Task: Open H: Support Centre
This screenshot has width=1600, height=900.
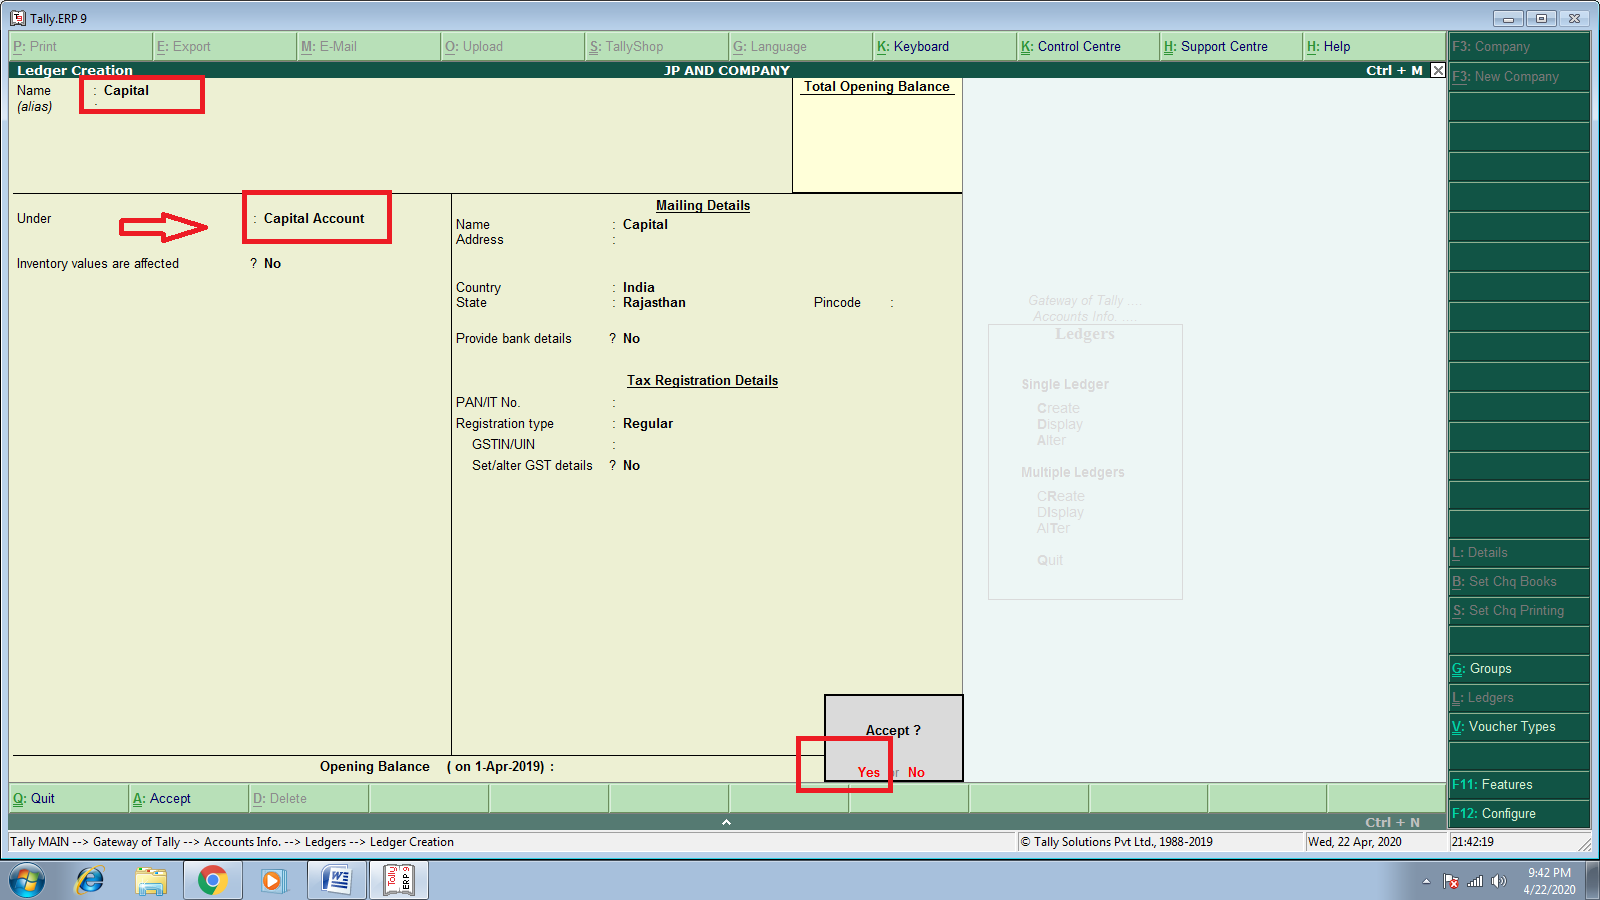Action: point(1233,46)
